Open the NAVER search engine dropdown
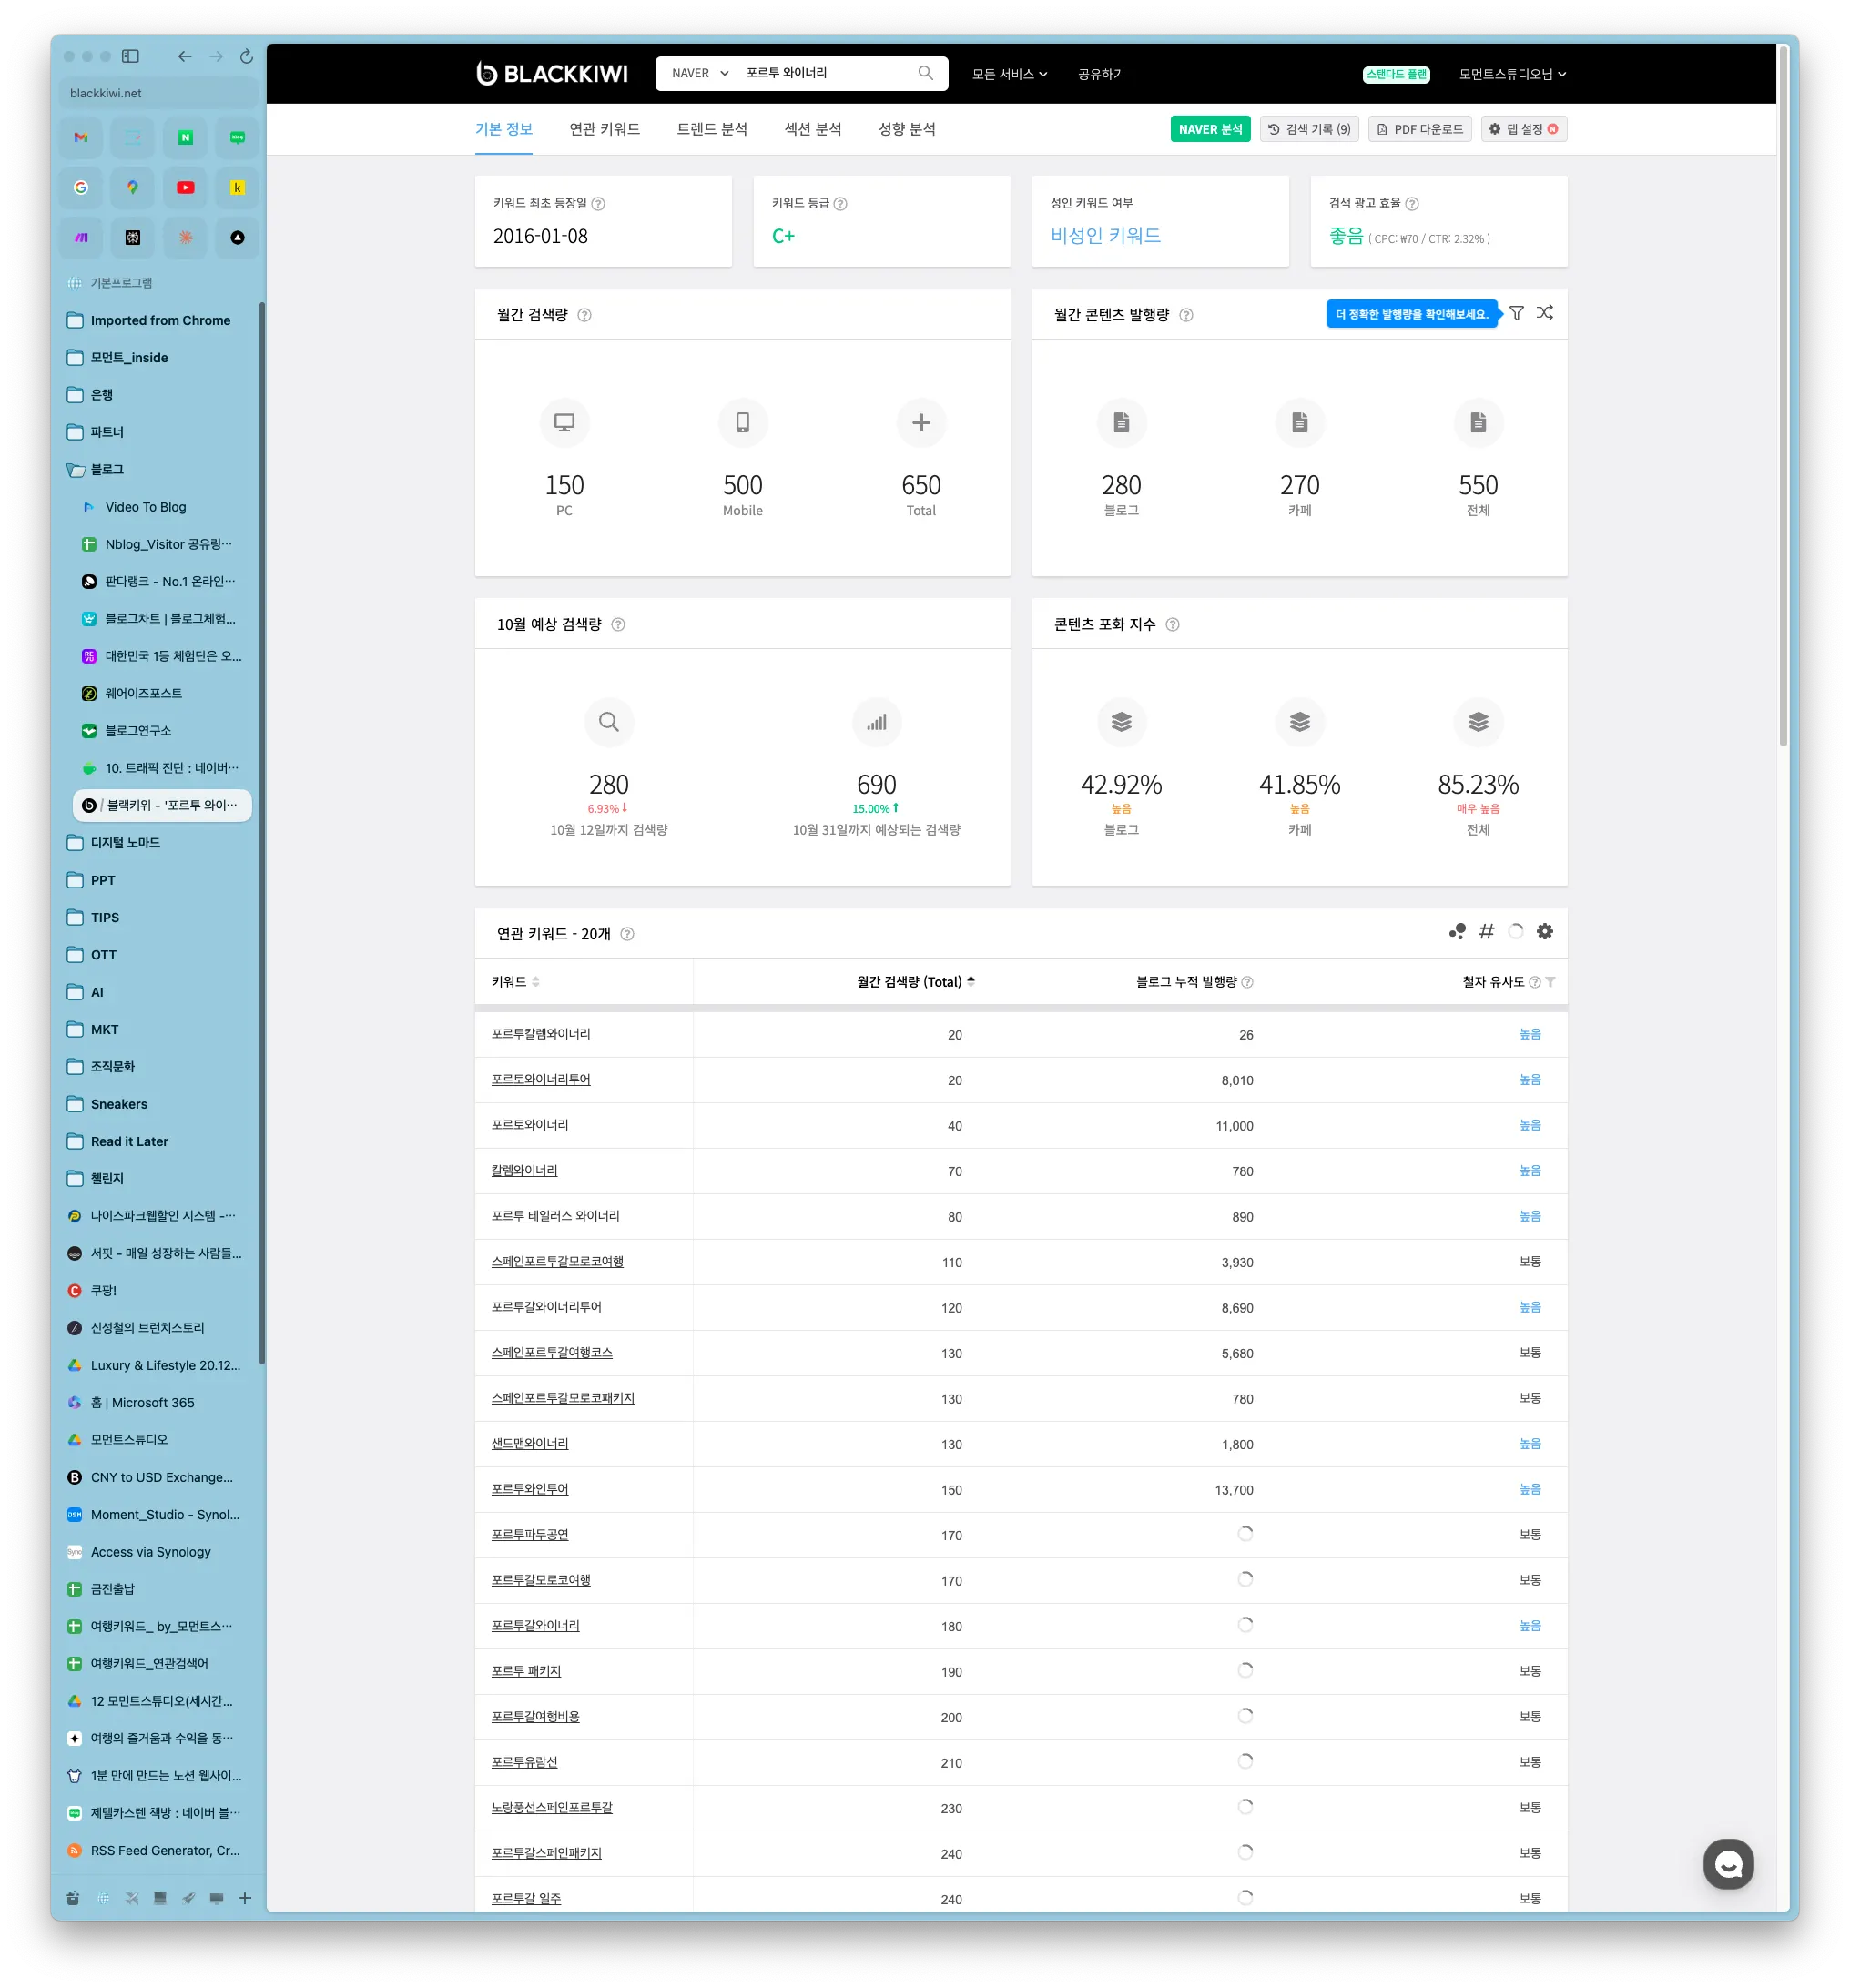Screen dimensions: 1850x1988 (700, 73)
